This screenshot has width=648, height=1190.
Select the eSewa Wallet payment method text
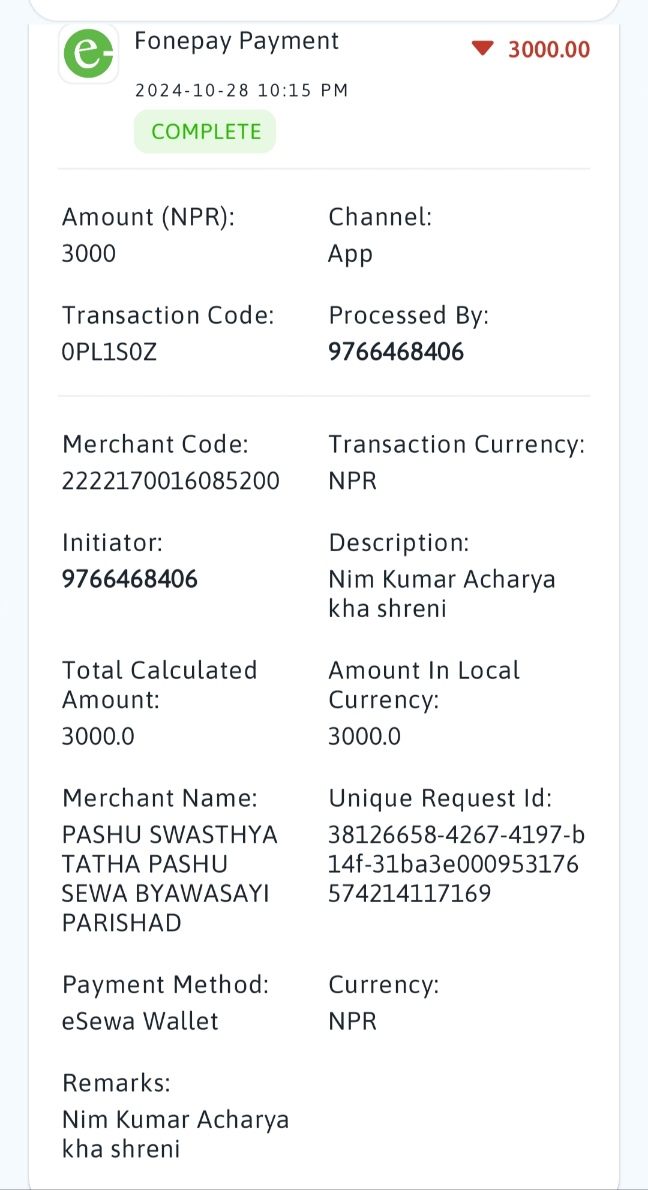[140, 1021]
